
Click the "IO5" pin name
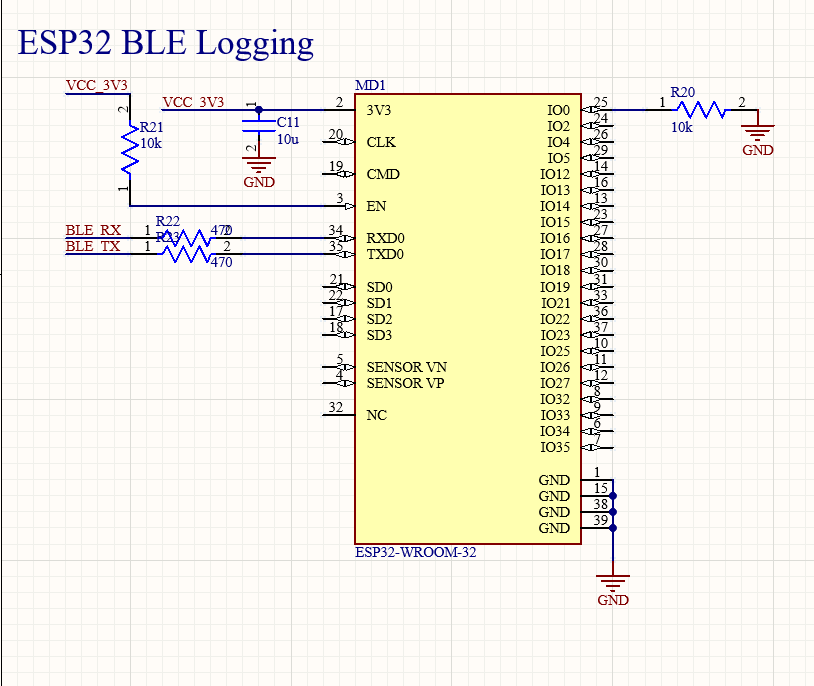point(559,158)
